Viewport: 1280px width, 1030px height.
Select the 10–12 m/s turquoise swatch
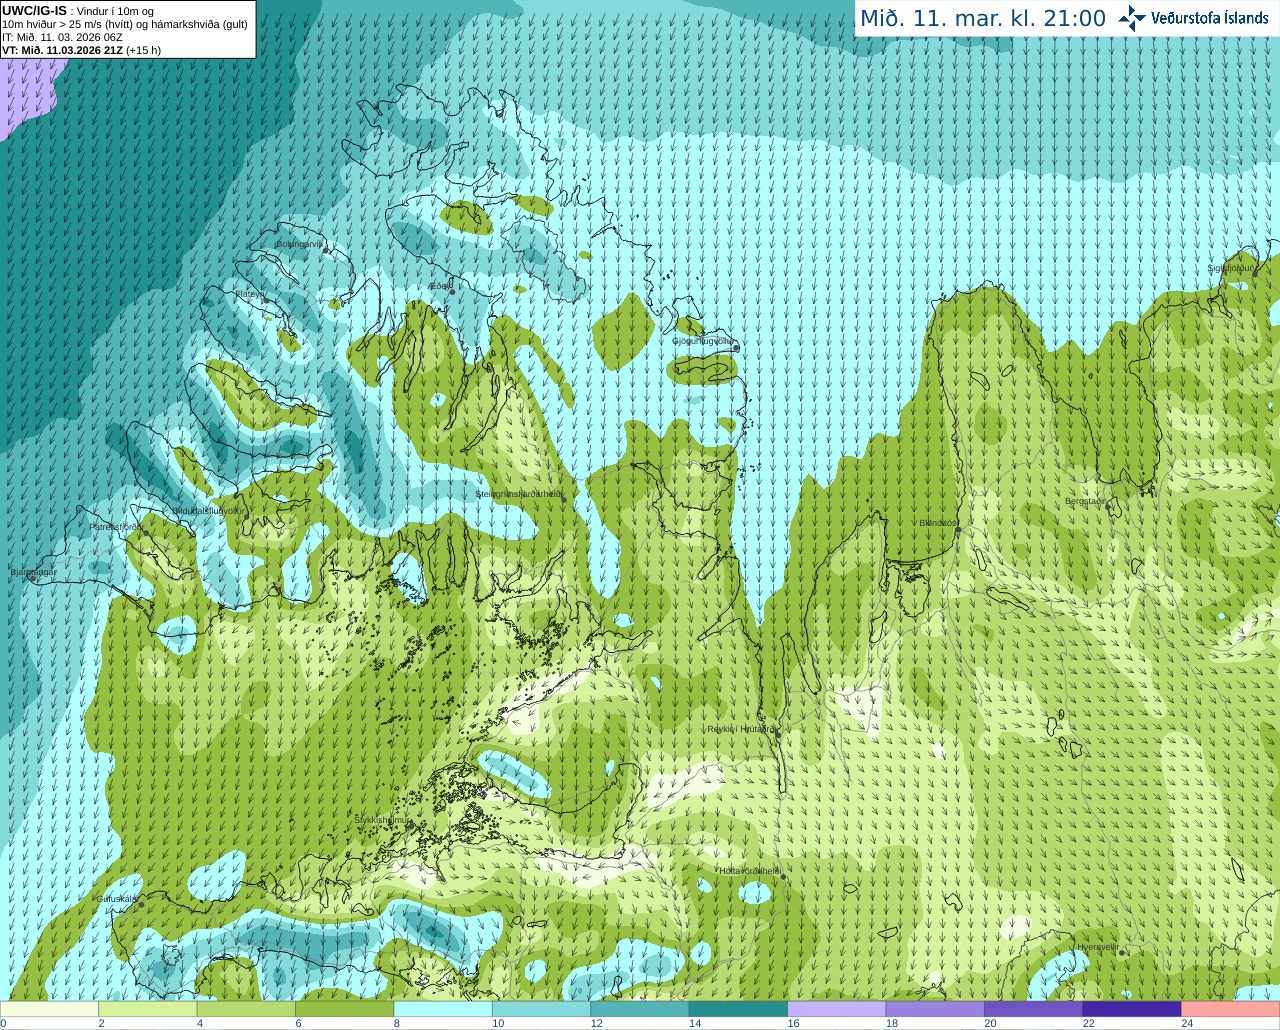pos(541,1009)
